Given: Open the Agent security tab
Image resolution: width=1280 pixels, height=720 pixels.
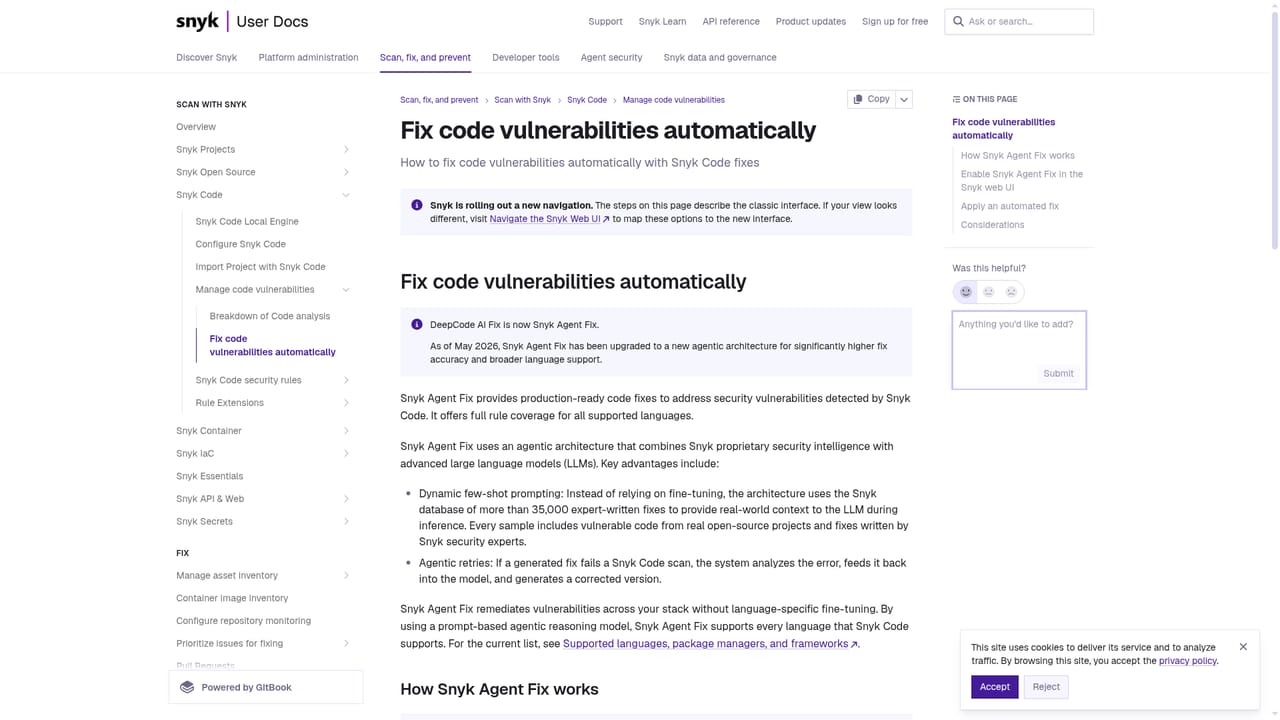Looking at the screenshot, I should (611, 58).
